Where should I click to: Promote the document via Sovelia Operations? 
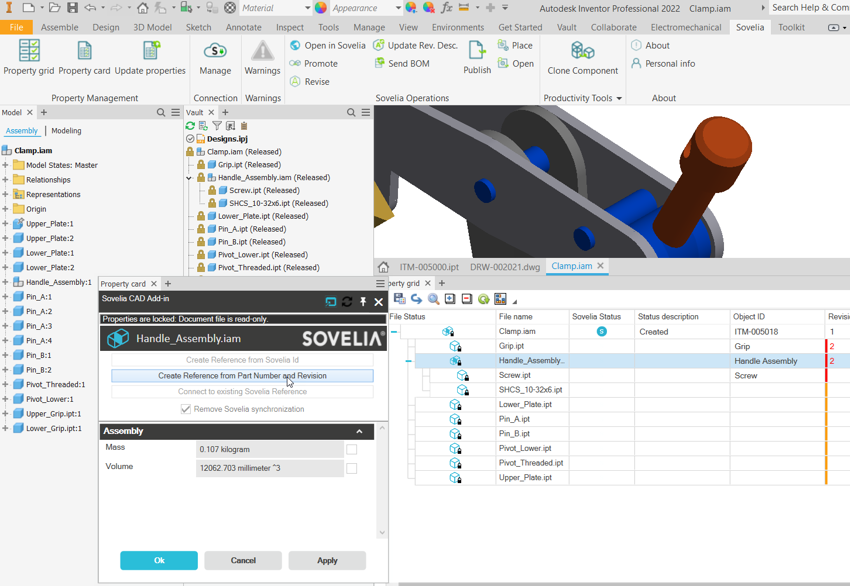(x=314, y=63)
